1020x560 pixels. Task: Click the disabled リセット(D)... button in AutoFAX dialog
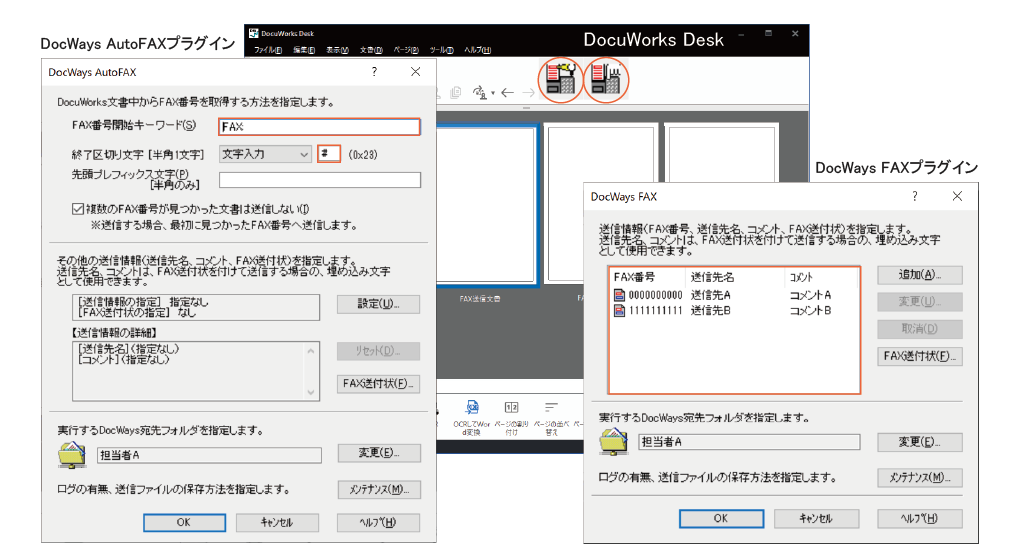coord(378,351)
